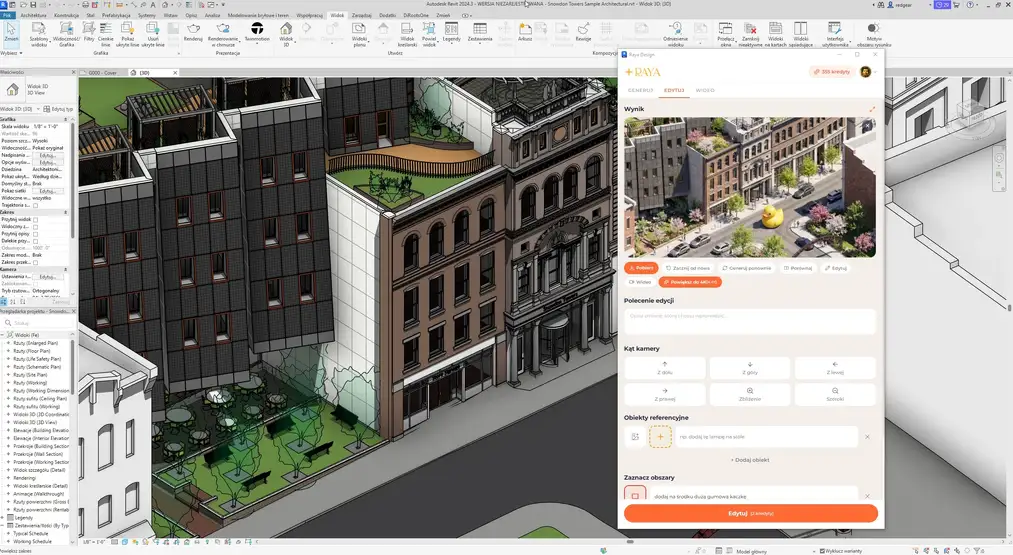Image resolution: width=1013 pixels, height=555 pixels.
Task: Click the project browser search field
Action: click(x=39, y=322)
